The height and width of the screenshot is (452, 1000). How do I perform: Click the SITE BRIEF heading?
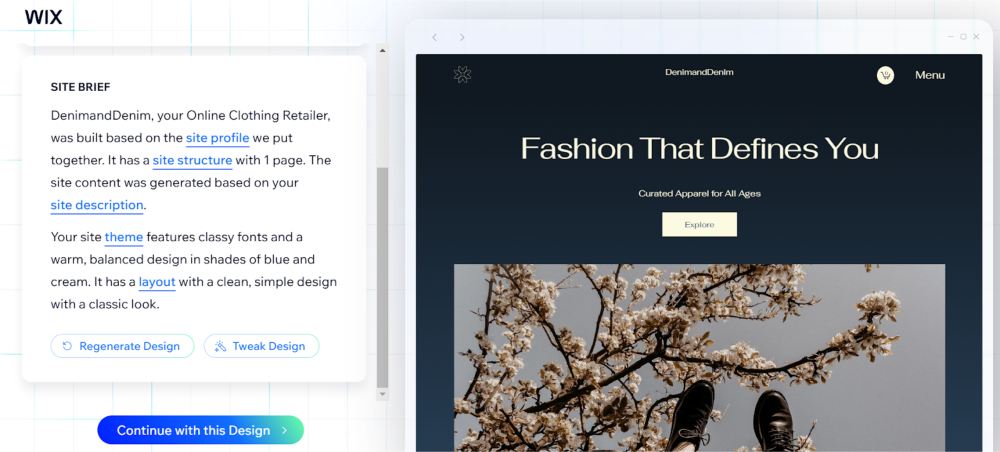point(81,87)
